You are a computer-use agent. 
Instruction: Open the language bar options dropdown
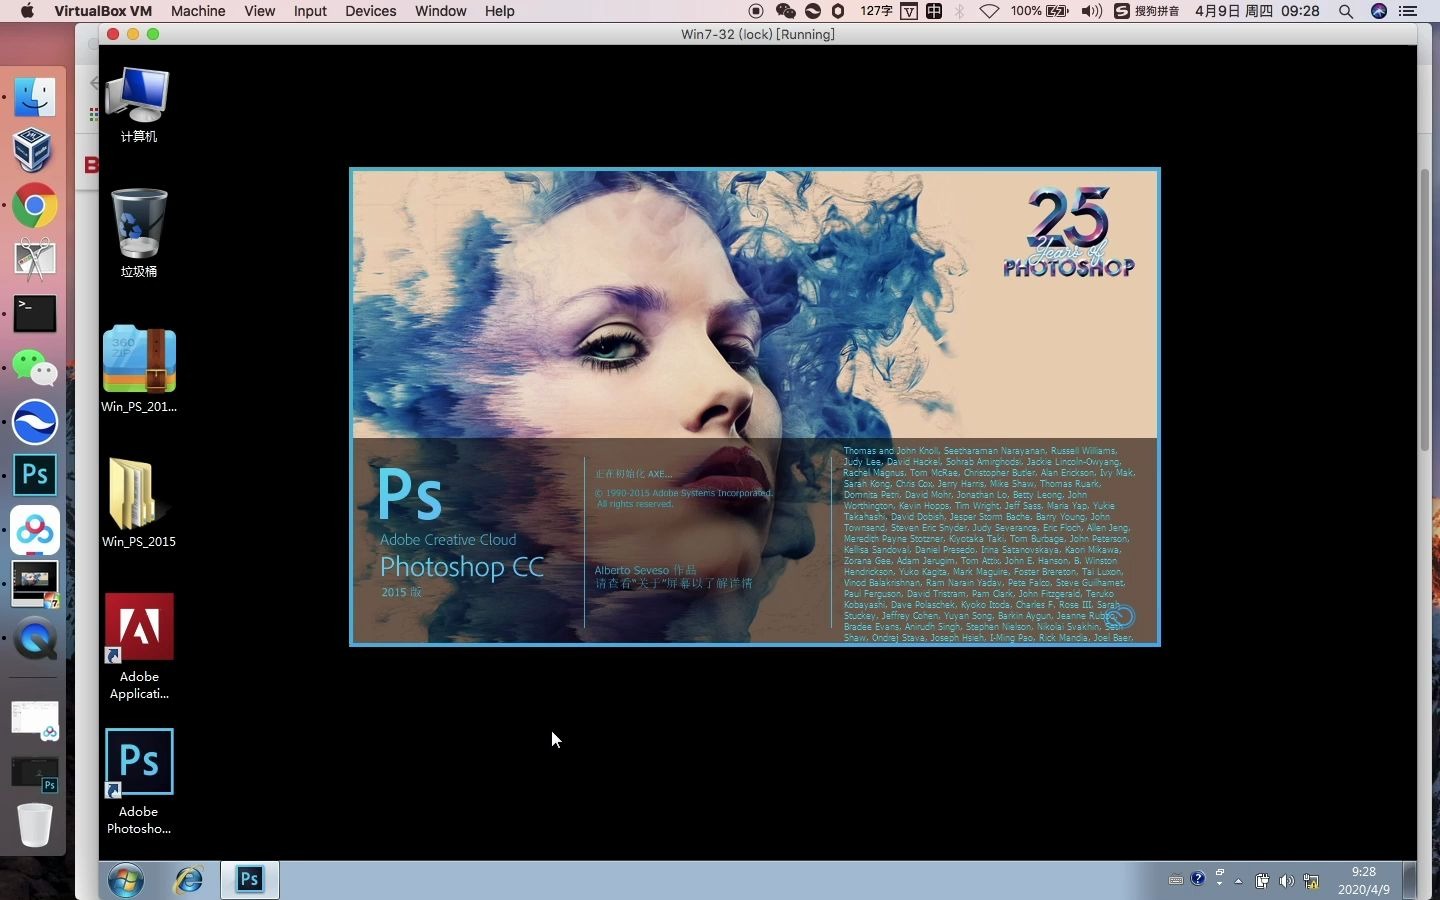tap(1219, 884)
